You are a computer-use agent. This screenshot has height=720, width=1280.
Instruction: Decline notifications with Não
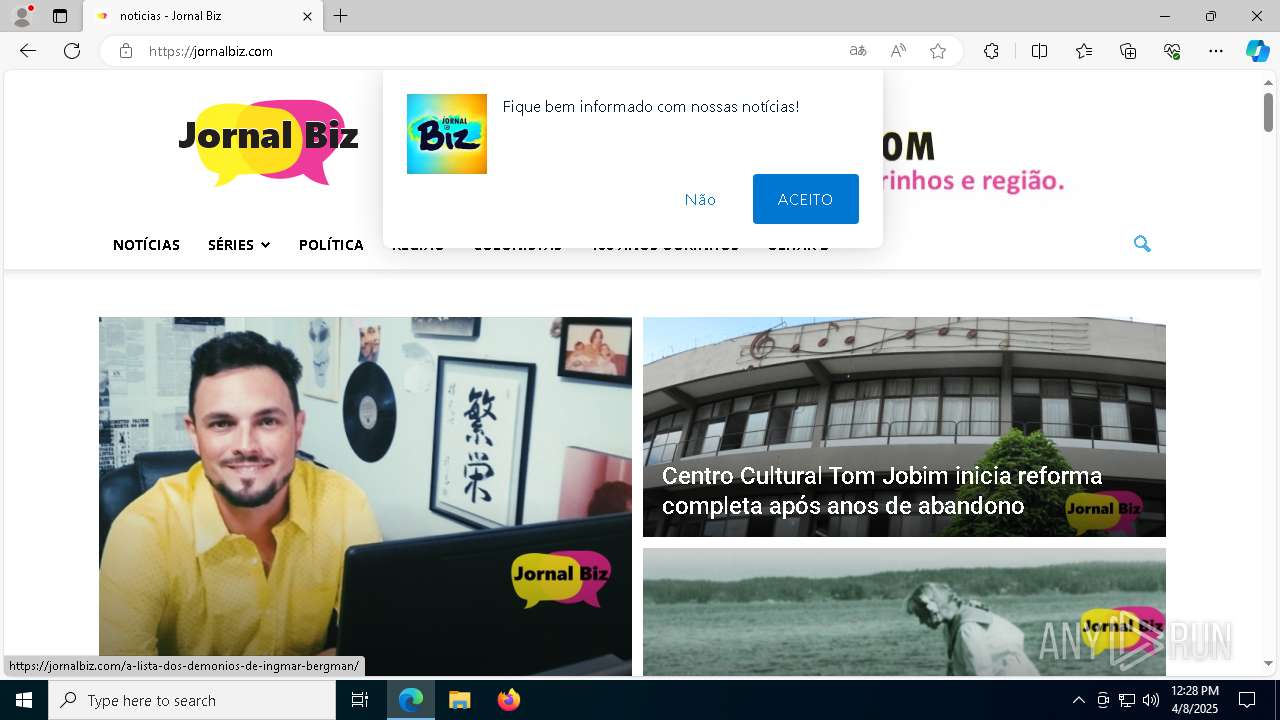[700, 199]
